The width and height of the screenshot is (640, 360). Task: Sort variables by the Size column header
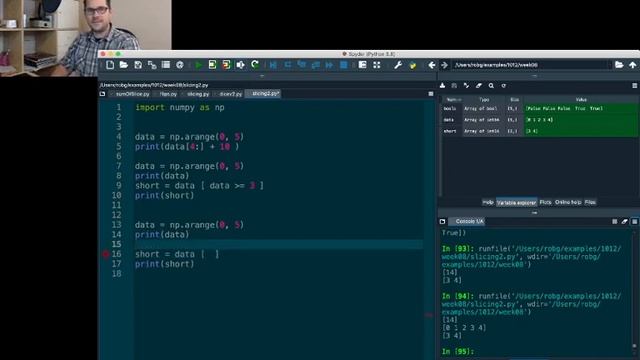[x=515, y=100]
